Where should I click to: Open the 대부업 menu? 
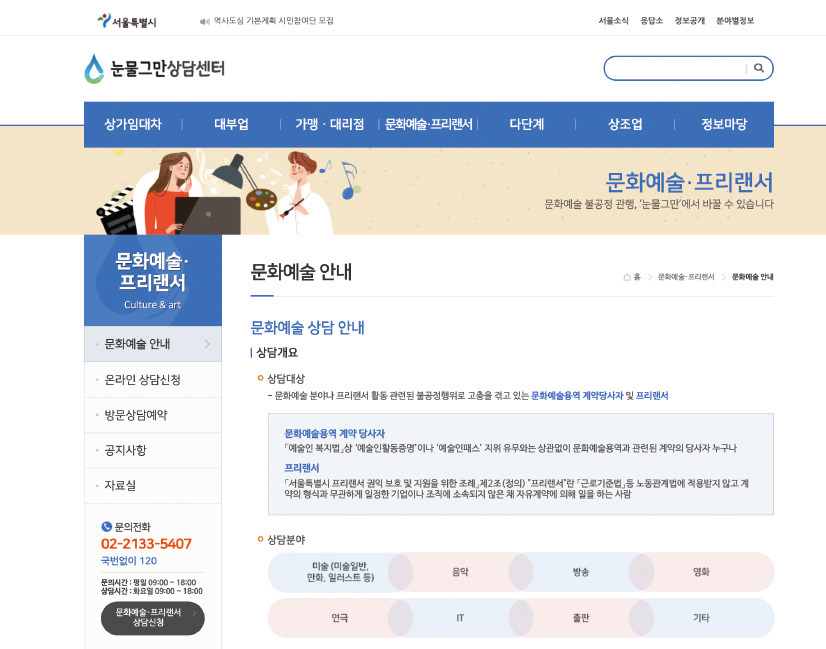[231, 124]
